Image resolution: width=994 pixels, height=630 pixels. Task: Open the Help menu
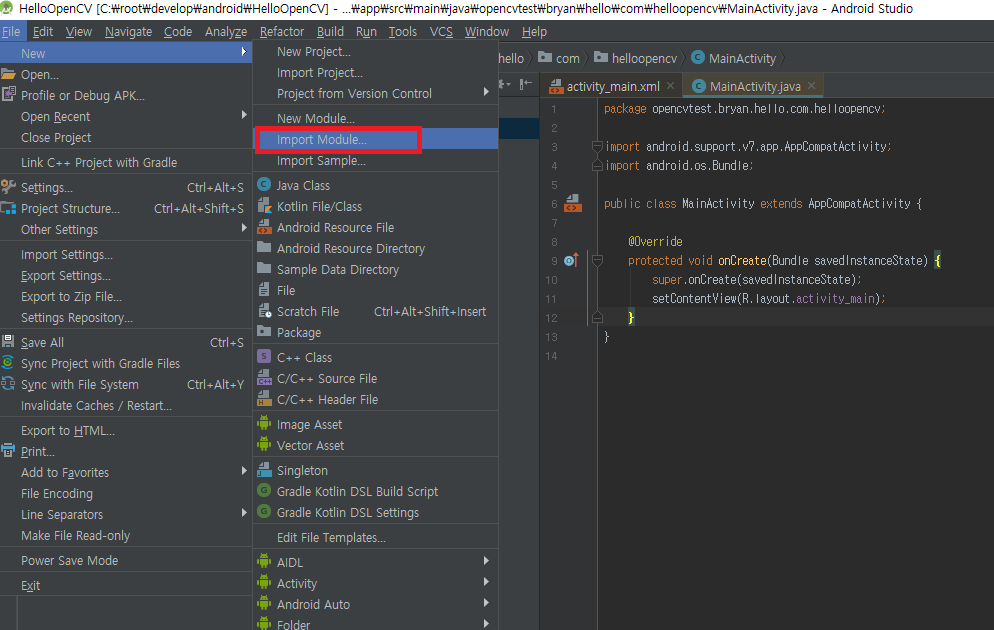[x=534, y=32]
